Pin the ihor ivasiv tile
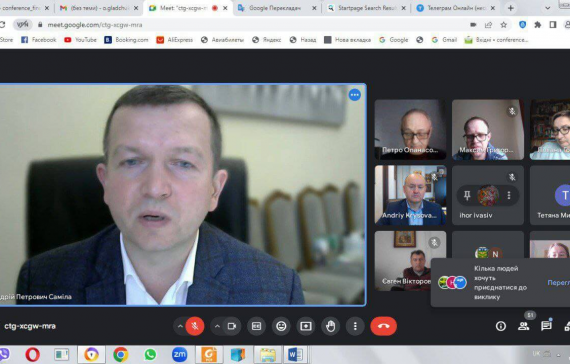Viewport: 570px width, 364px height. pos(467,196)
